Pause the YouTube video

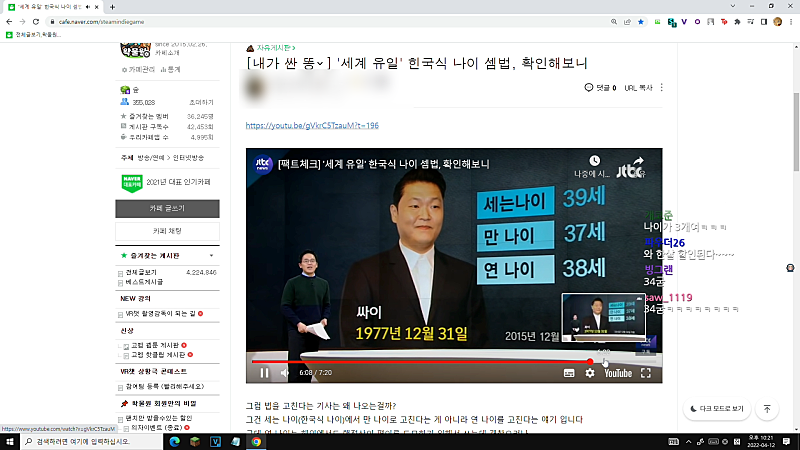click(x=264, y=373)
